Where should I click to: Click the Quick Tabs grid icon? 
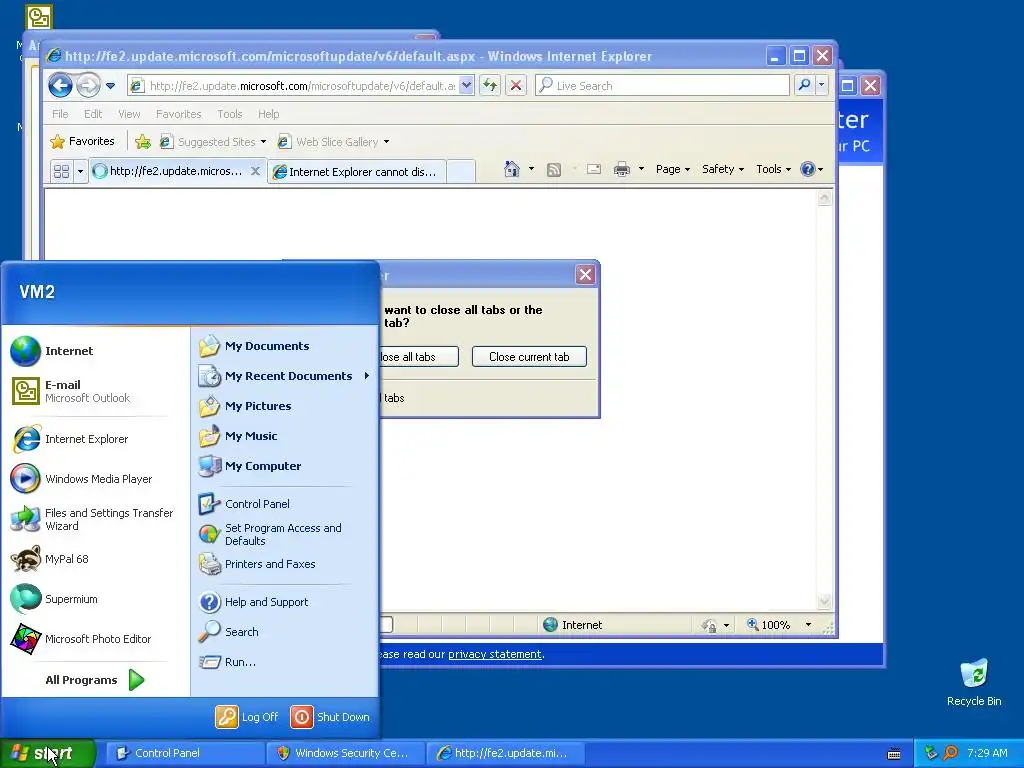[x=61, y=171]
